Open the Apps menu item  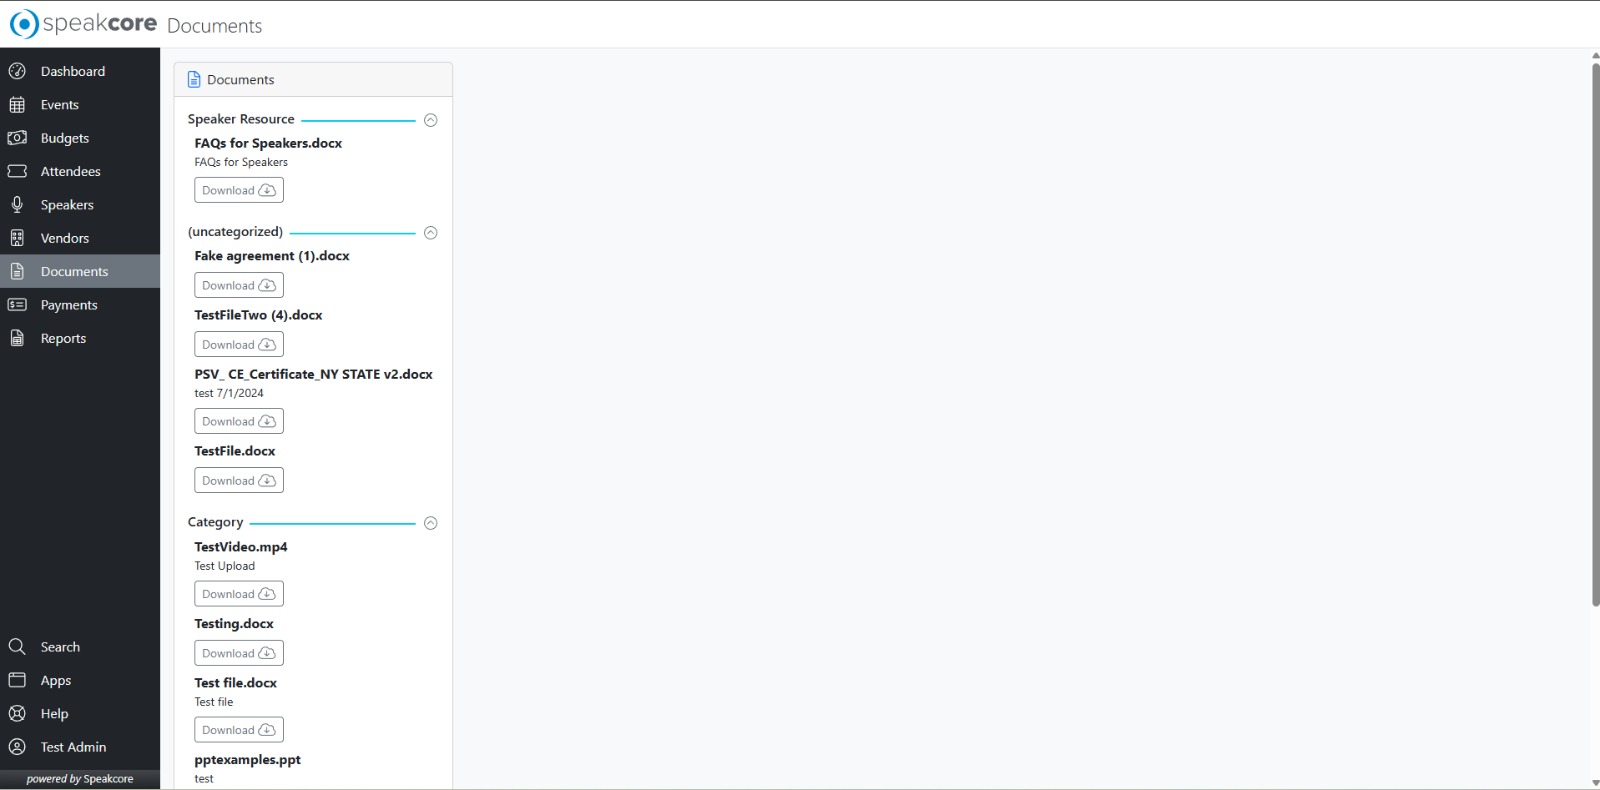[80, 680]
